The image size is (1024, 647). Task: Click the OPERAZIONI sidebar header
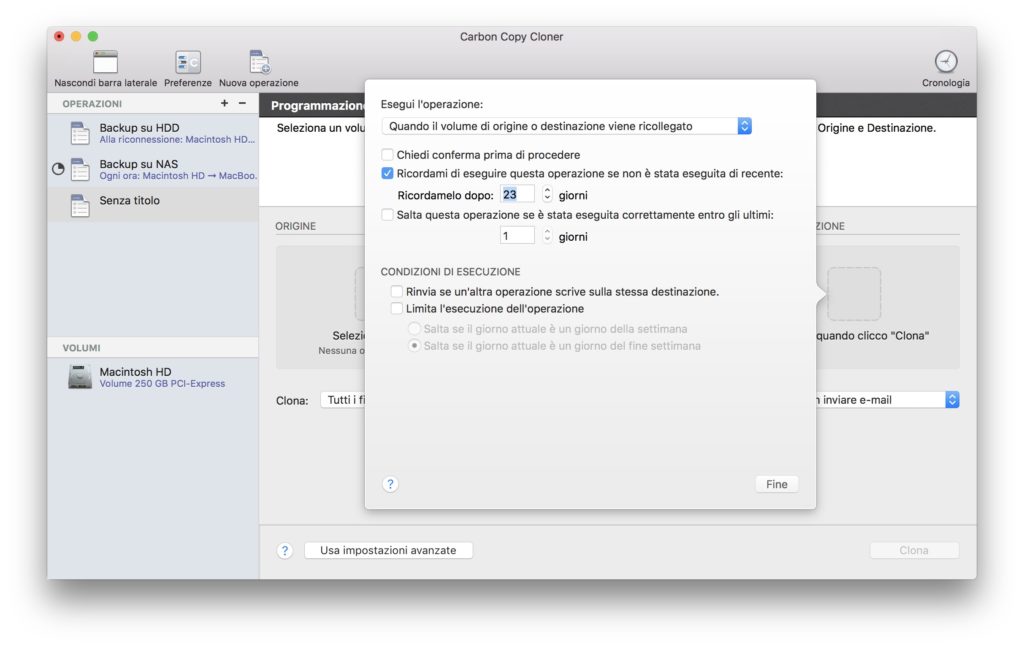tap(92, 104)
